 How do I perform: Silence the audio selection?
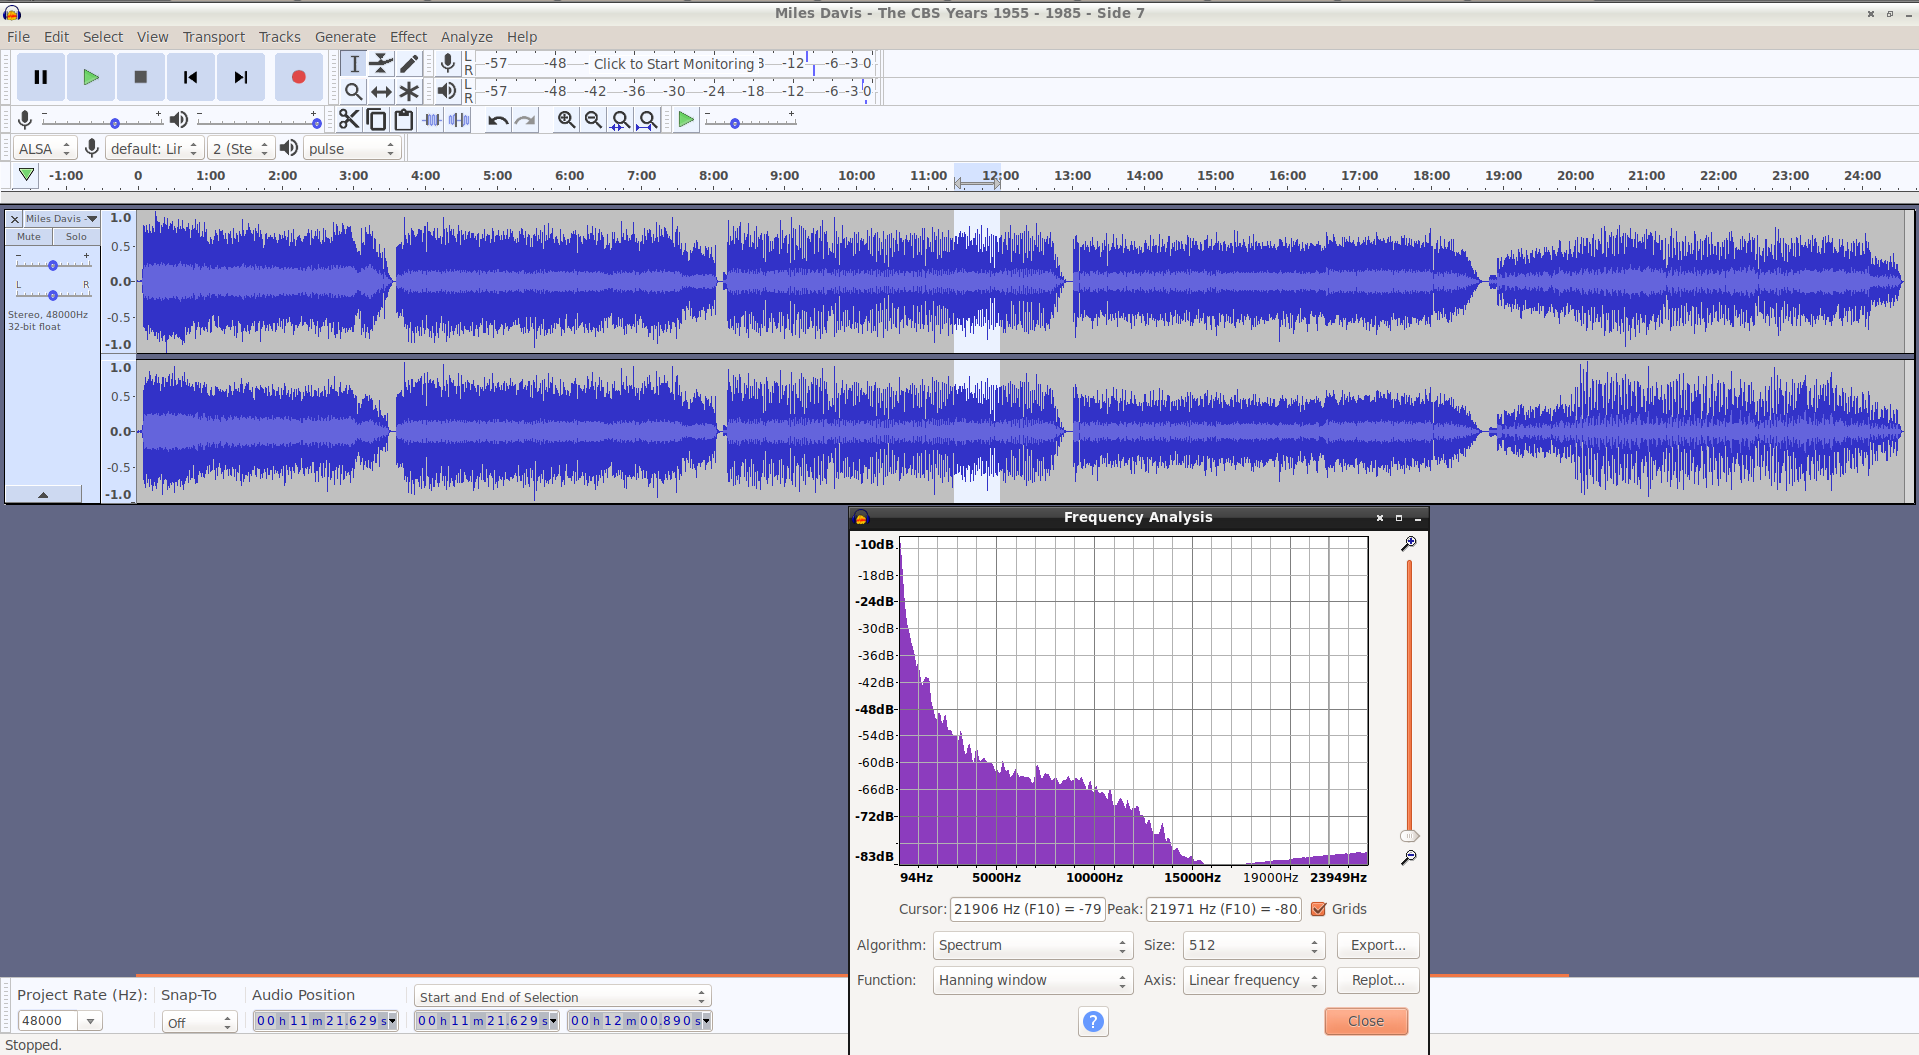point(459,120)
